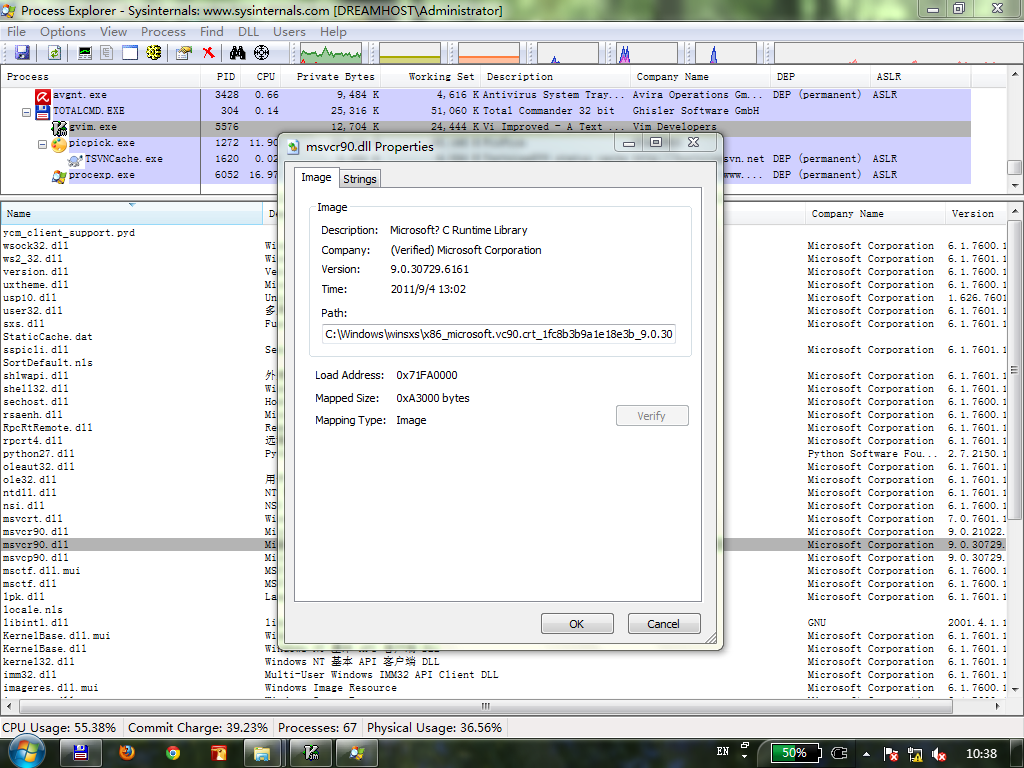
Task: Sort DLL list by Name column header
Action: click(x=132, y=214)
